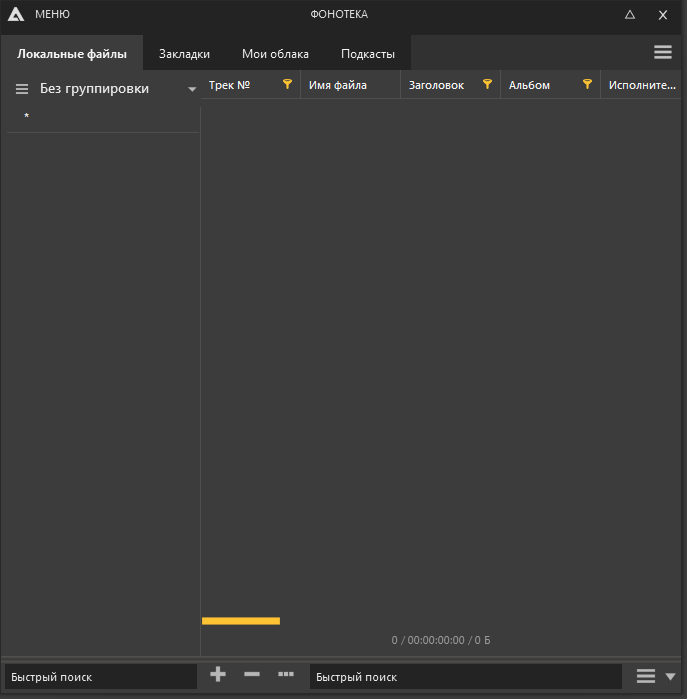The height and width of the screenshot is (699, 687).
Task: Click the plus icon to add files
Action: (x=218, y=675)
